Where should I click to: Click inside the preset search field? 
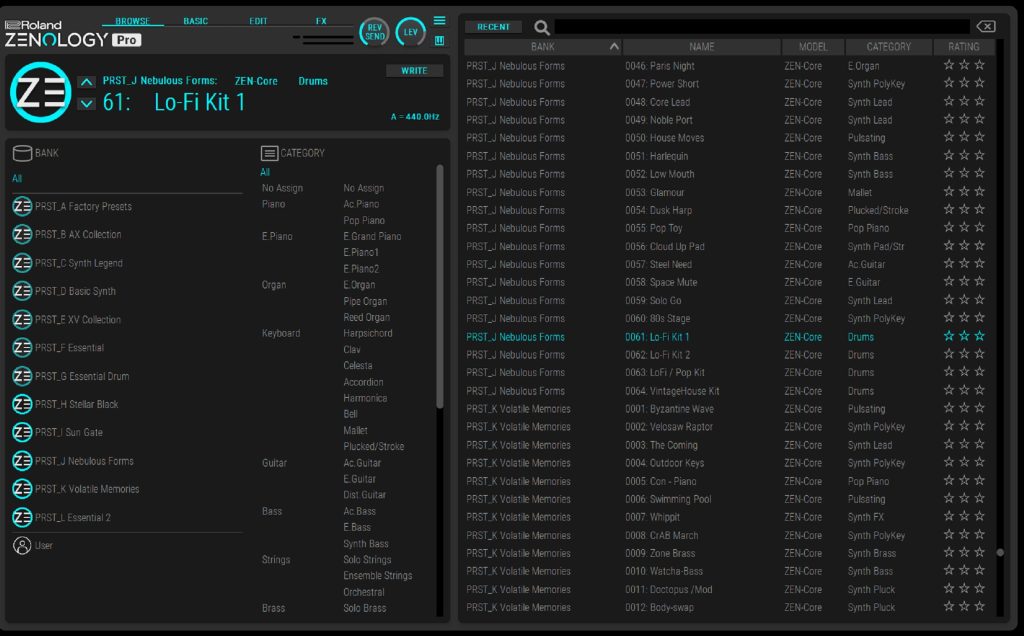760,27
